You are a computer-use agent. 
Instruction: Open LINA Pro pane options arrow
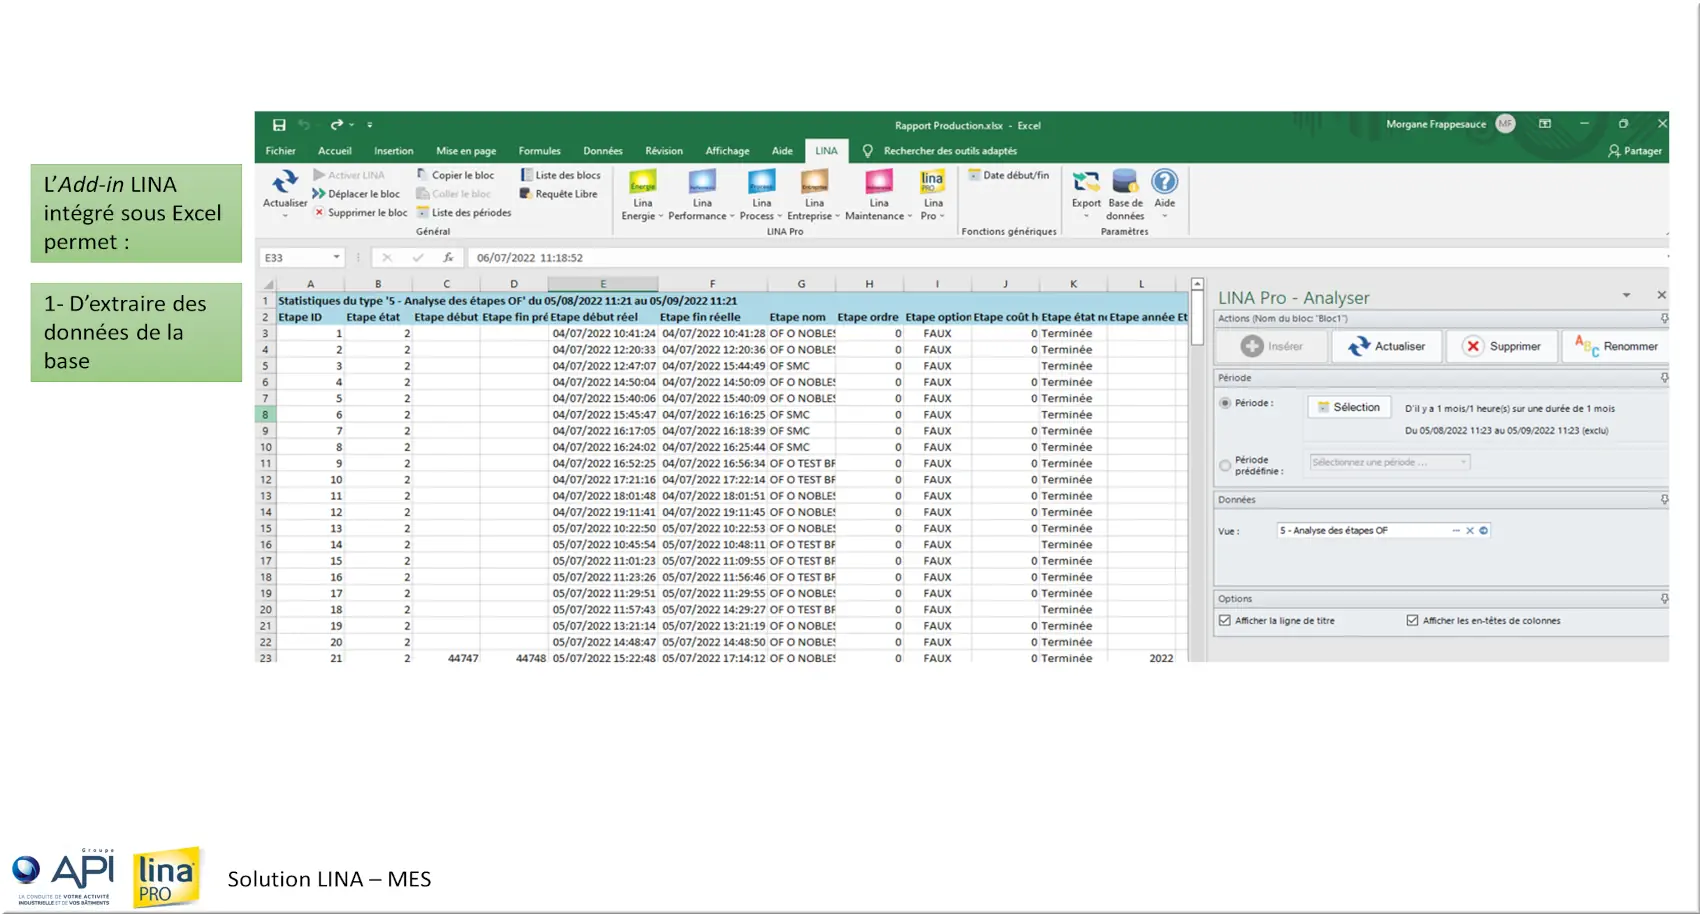coord(1626,295)
